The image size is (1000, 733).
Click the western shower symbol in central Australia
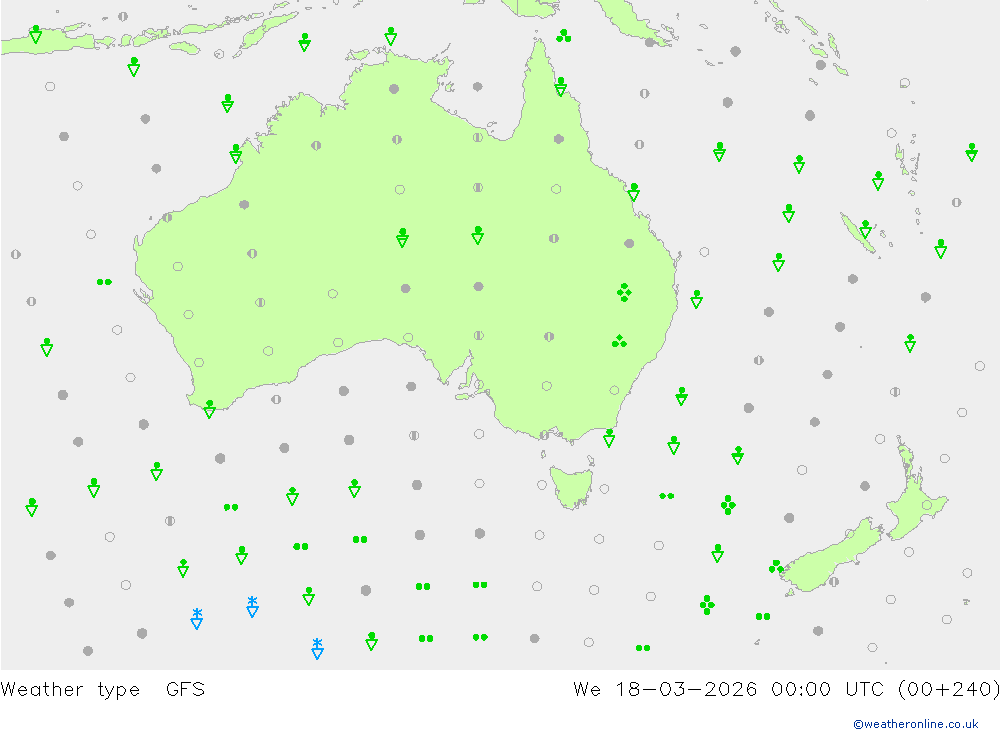[402, 238]
